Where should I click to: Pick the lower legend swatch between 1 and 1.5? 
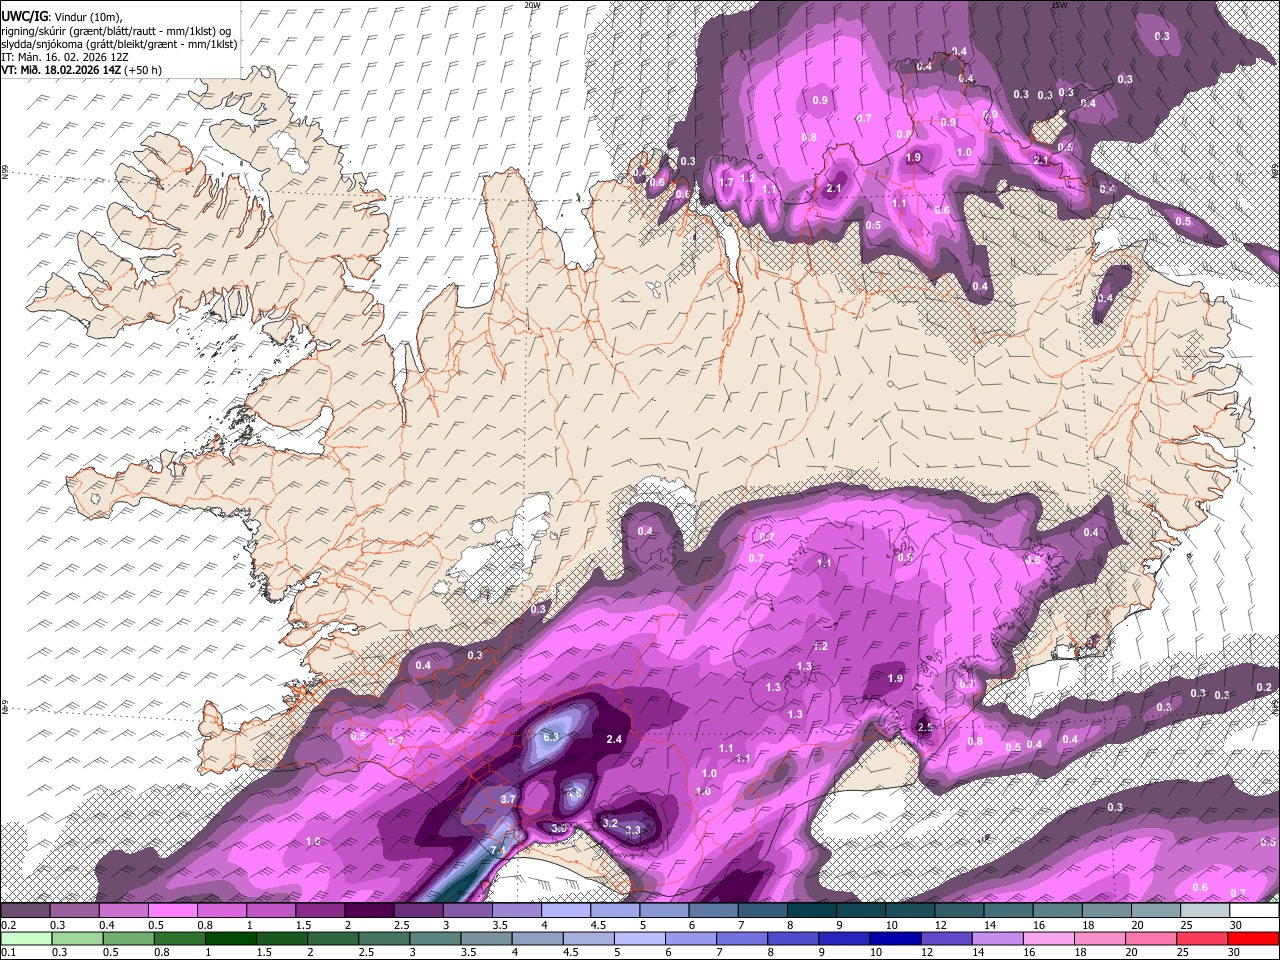tap(230, 938)
